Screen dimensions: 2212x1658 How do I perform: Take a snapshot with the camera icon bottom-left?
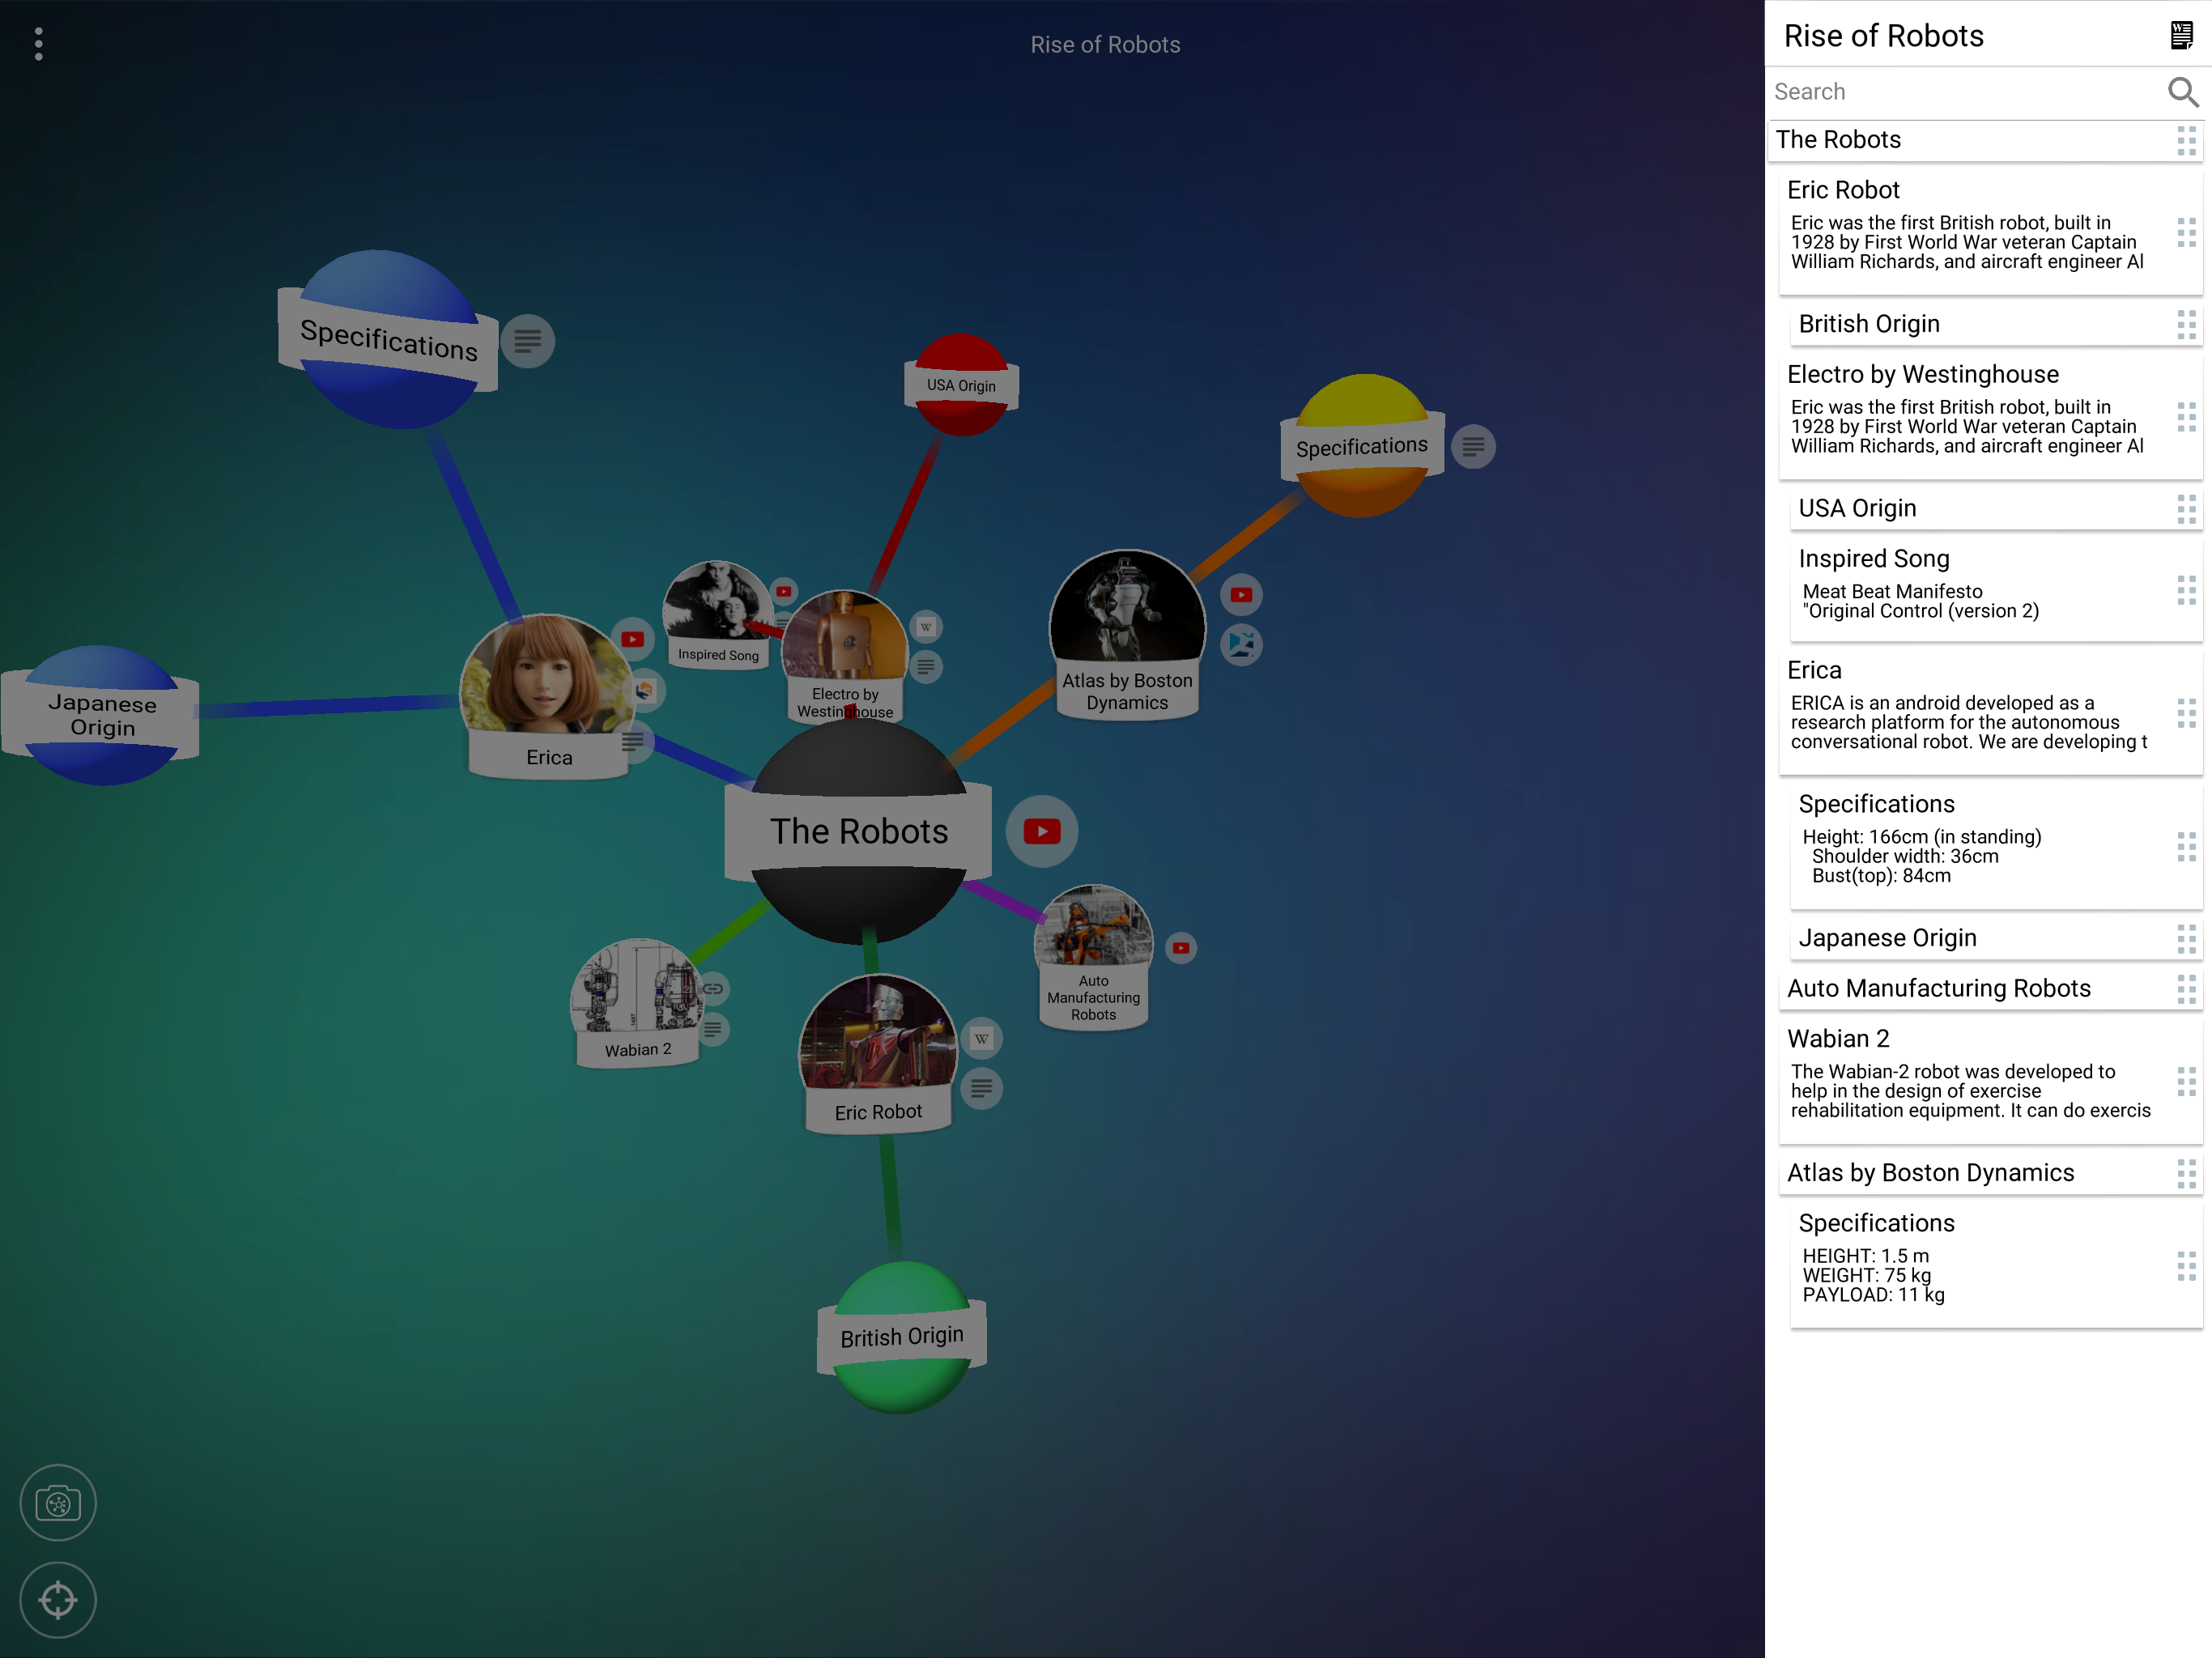57,1502
